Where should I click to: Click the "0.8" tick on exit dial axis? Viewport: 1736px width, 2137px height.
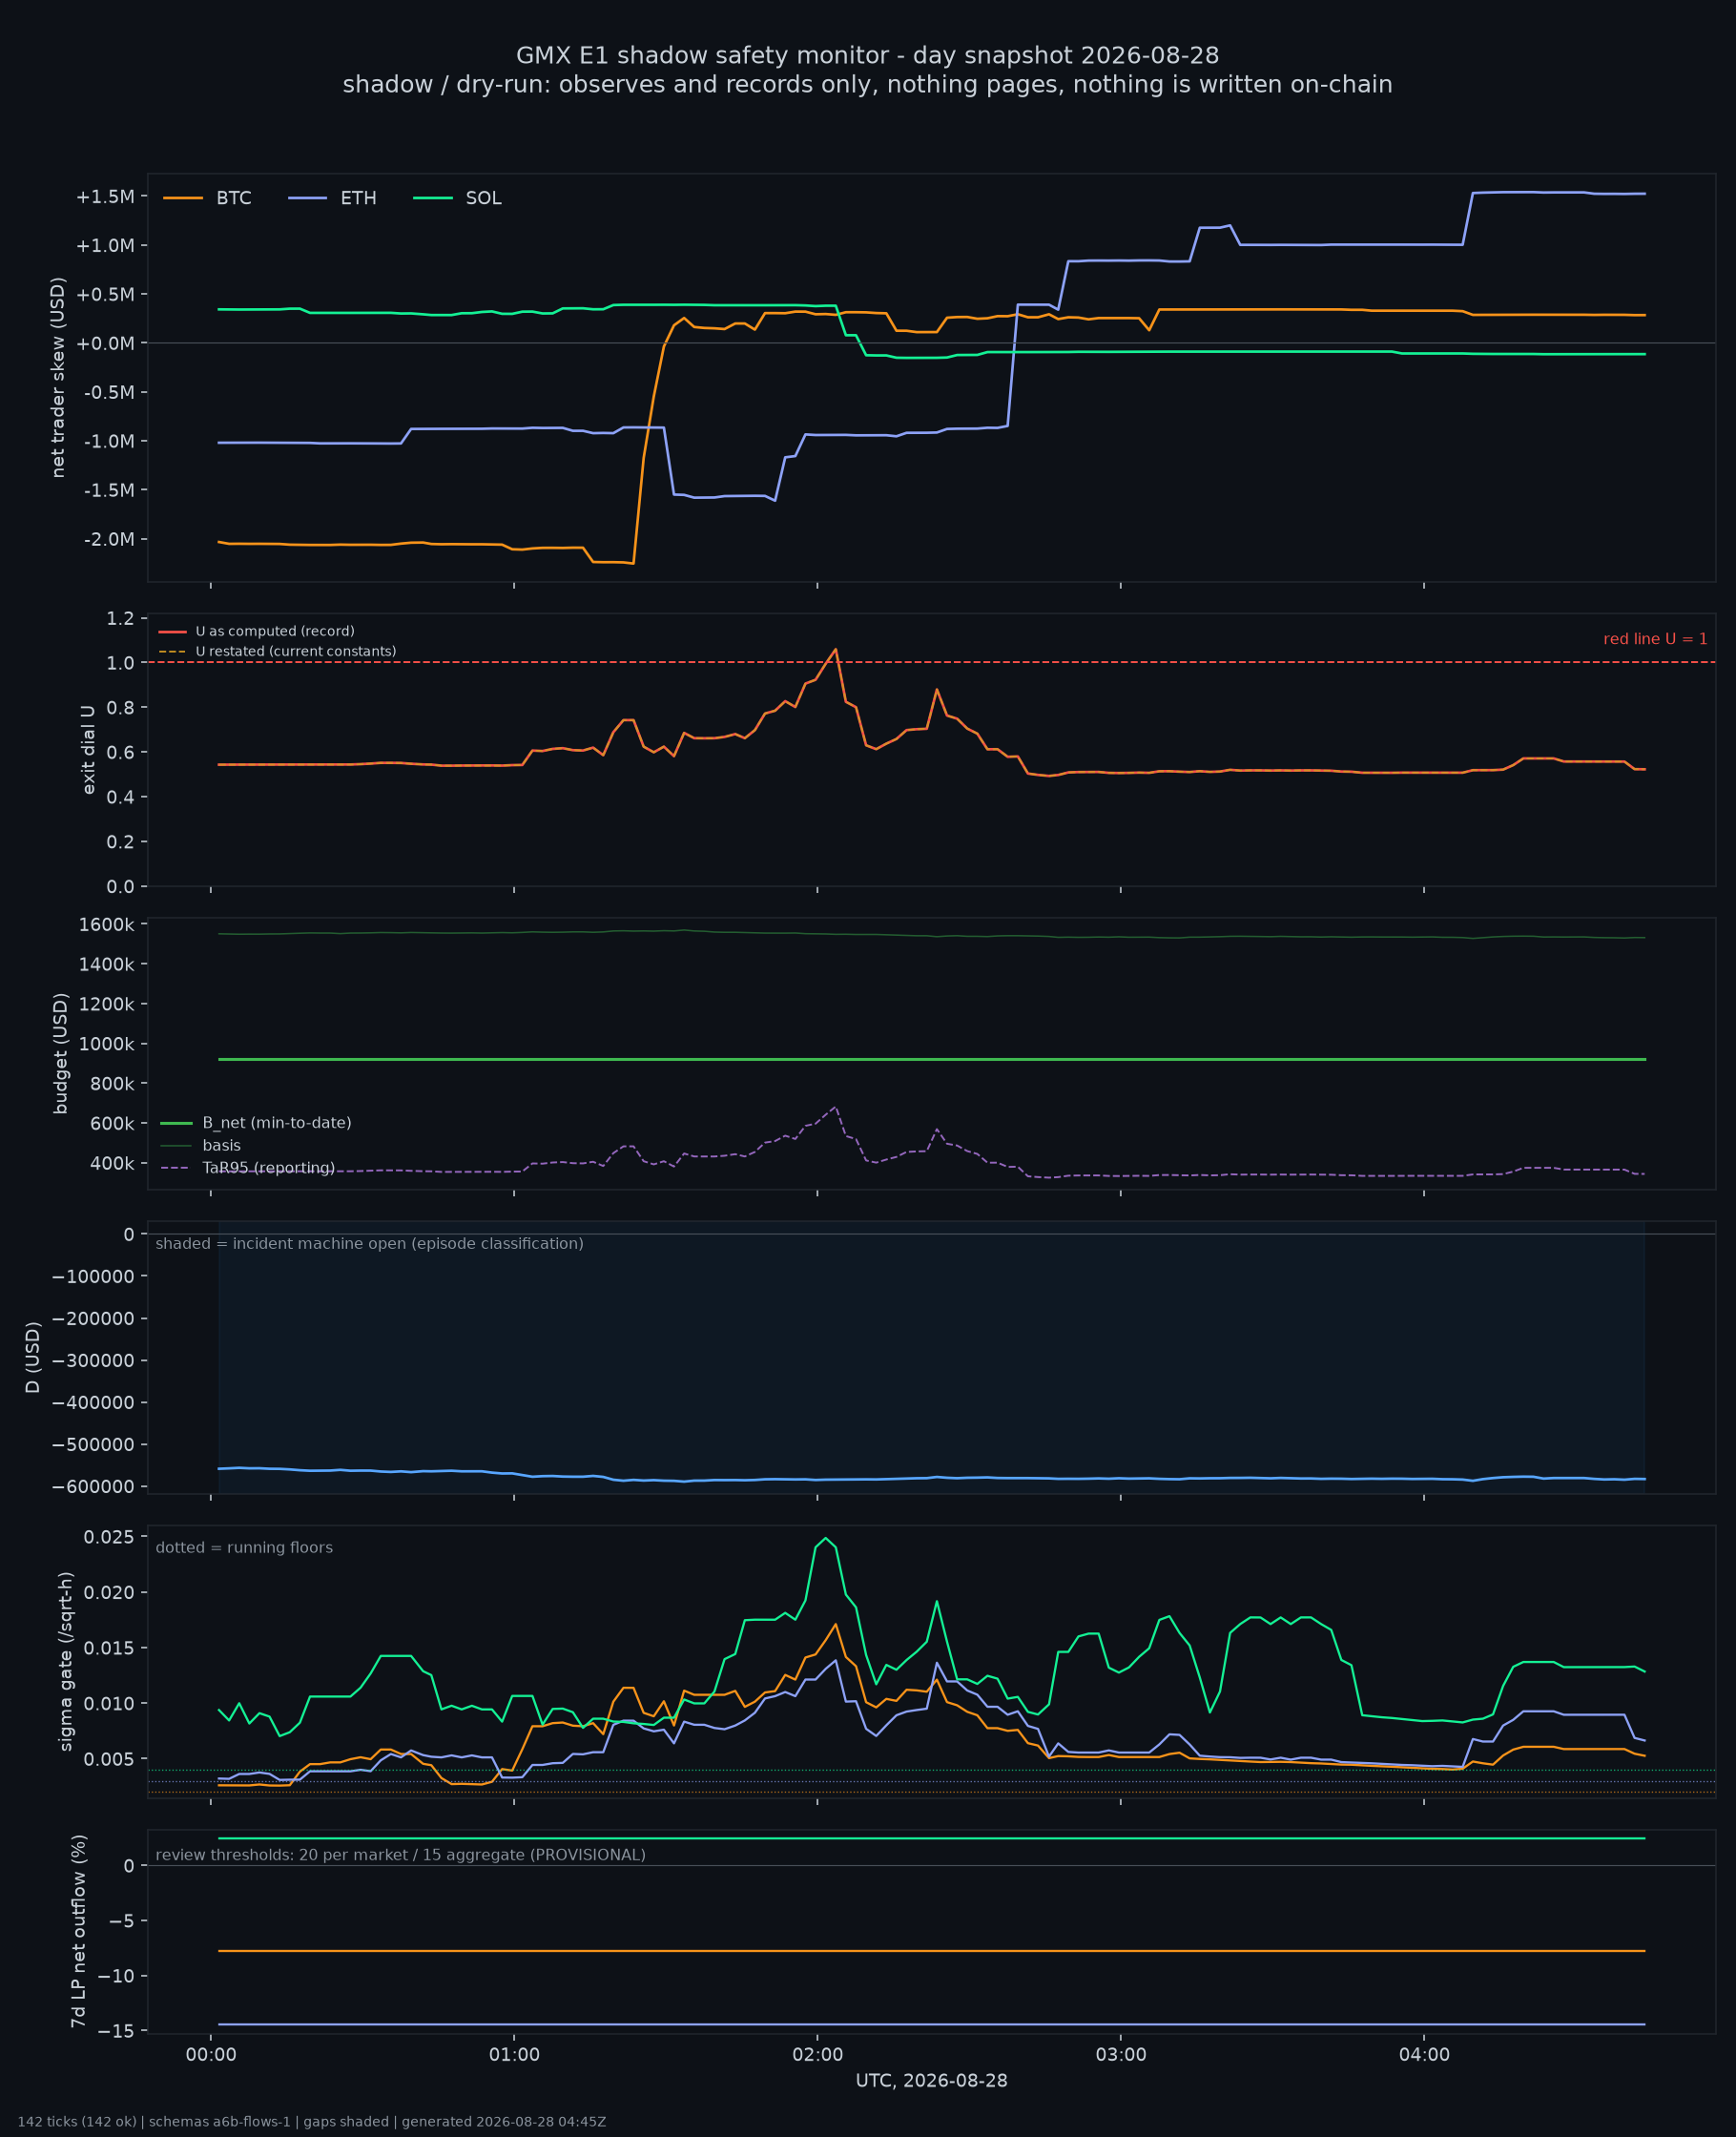point(120,708)
